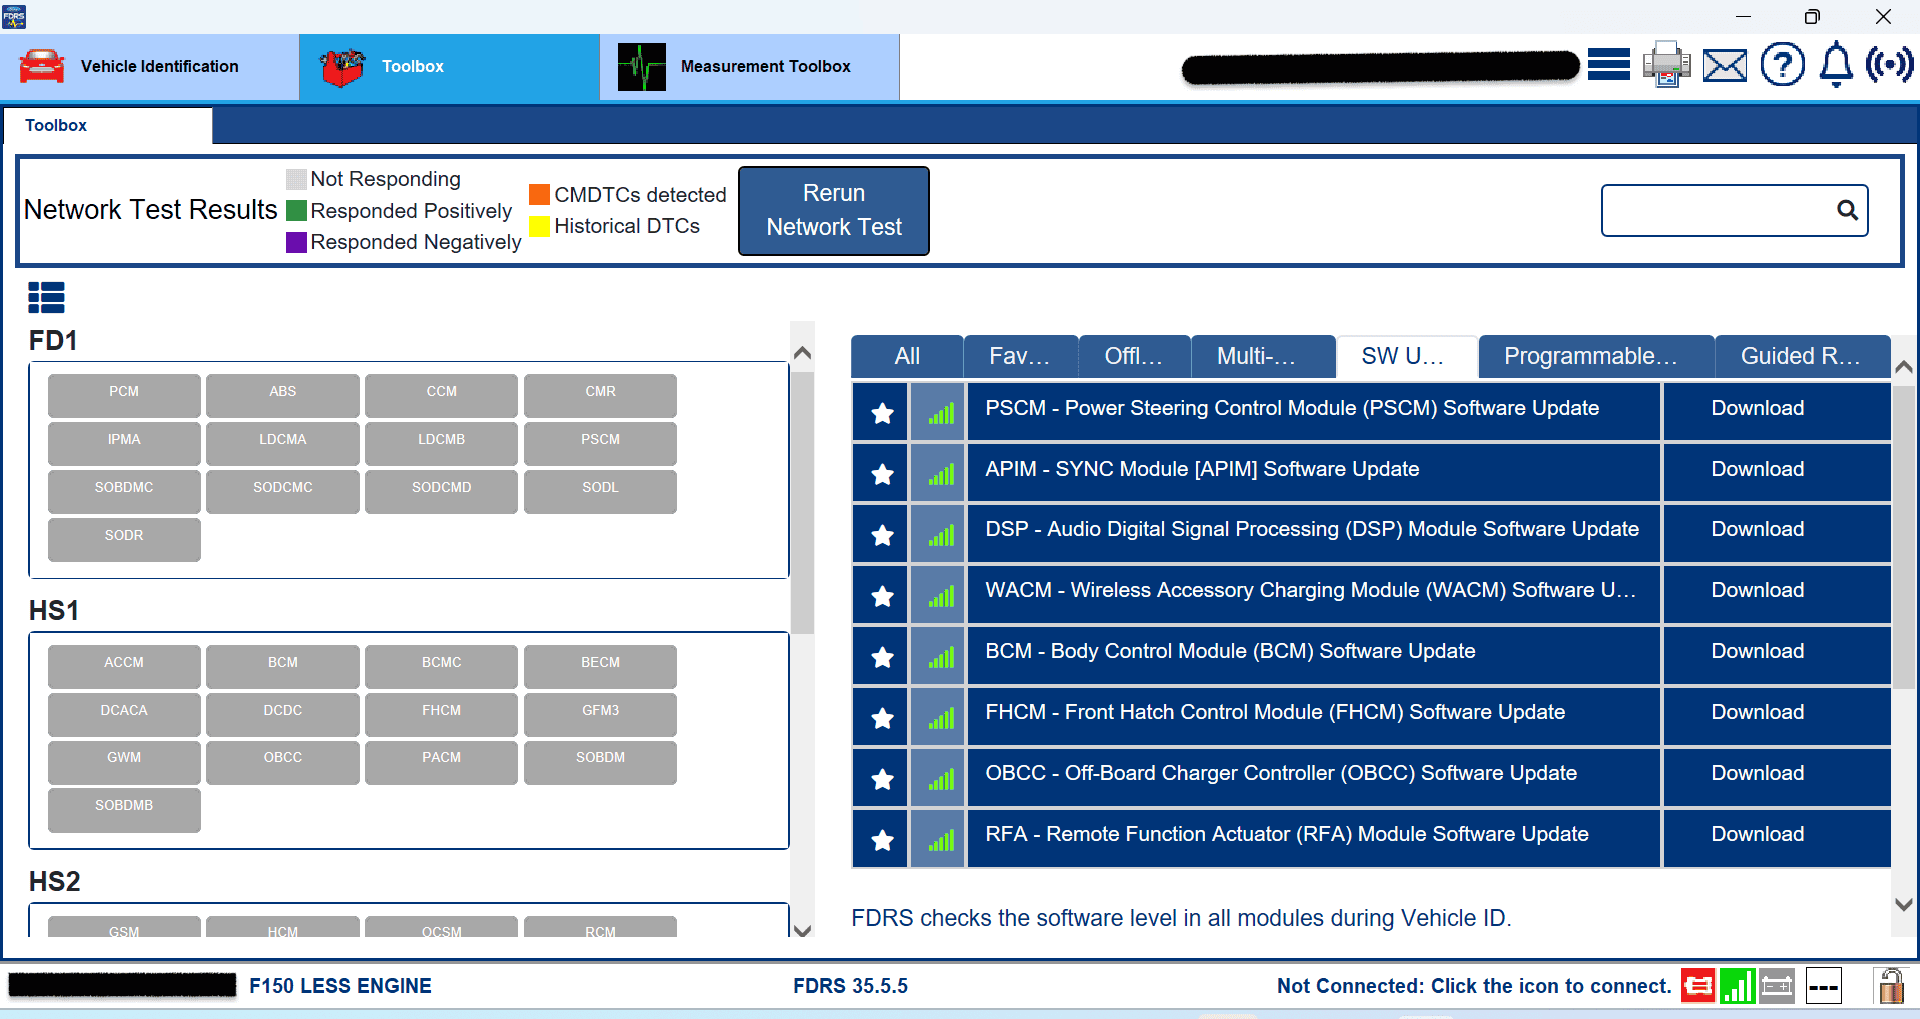Viewport: 1920px width, 1019px height.
Task: Download the APIM SYNC Module Software Update
Action: 1757,469
